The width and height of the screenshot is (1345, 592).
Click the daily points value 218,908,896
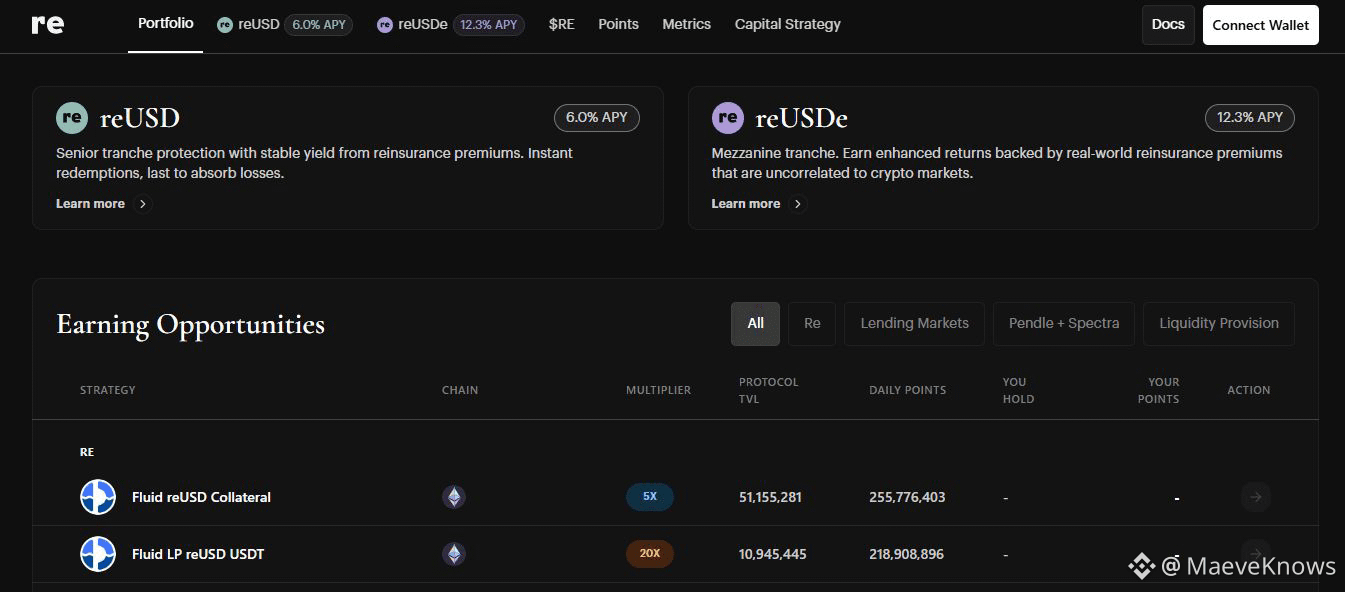[x=906, y=554]
